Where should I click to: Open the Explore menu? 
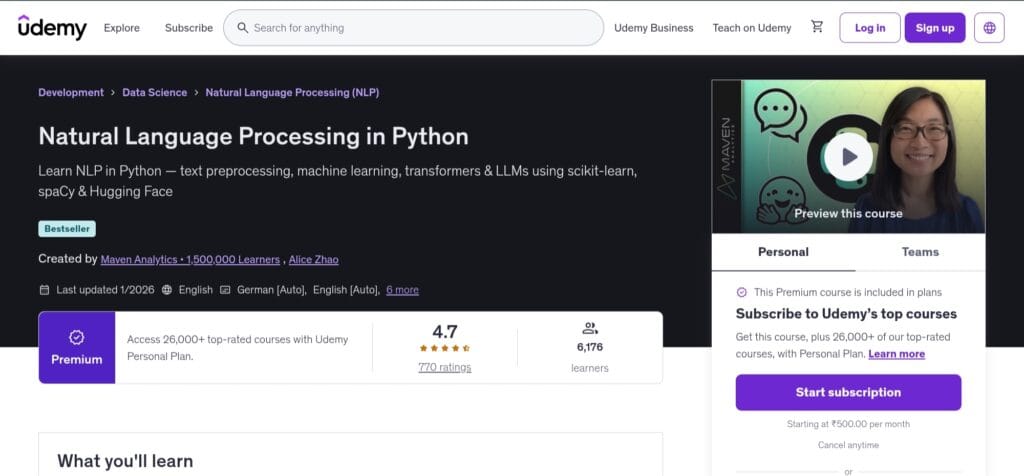[121, 28]
